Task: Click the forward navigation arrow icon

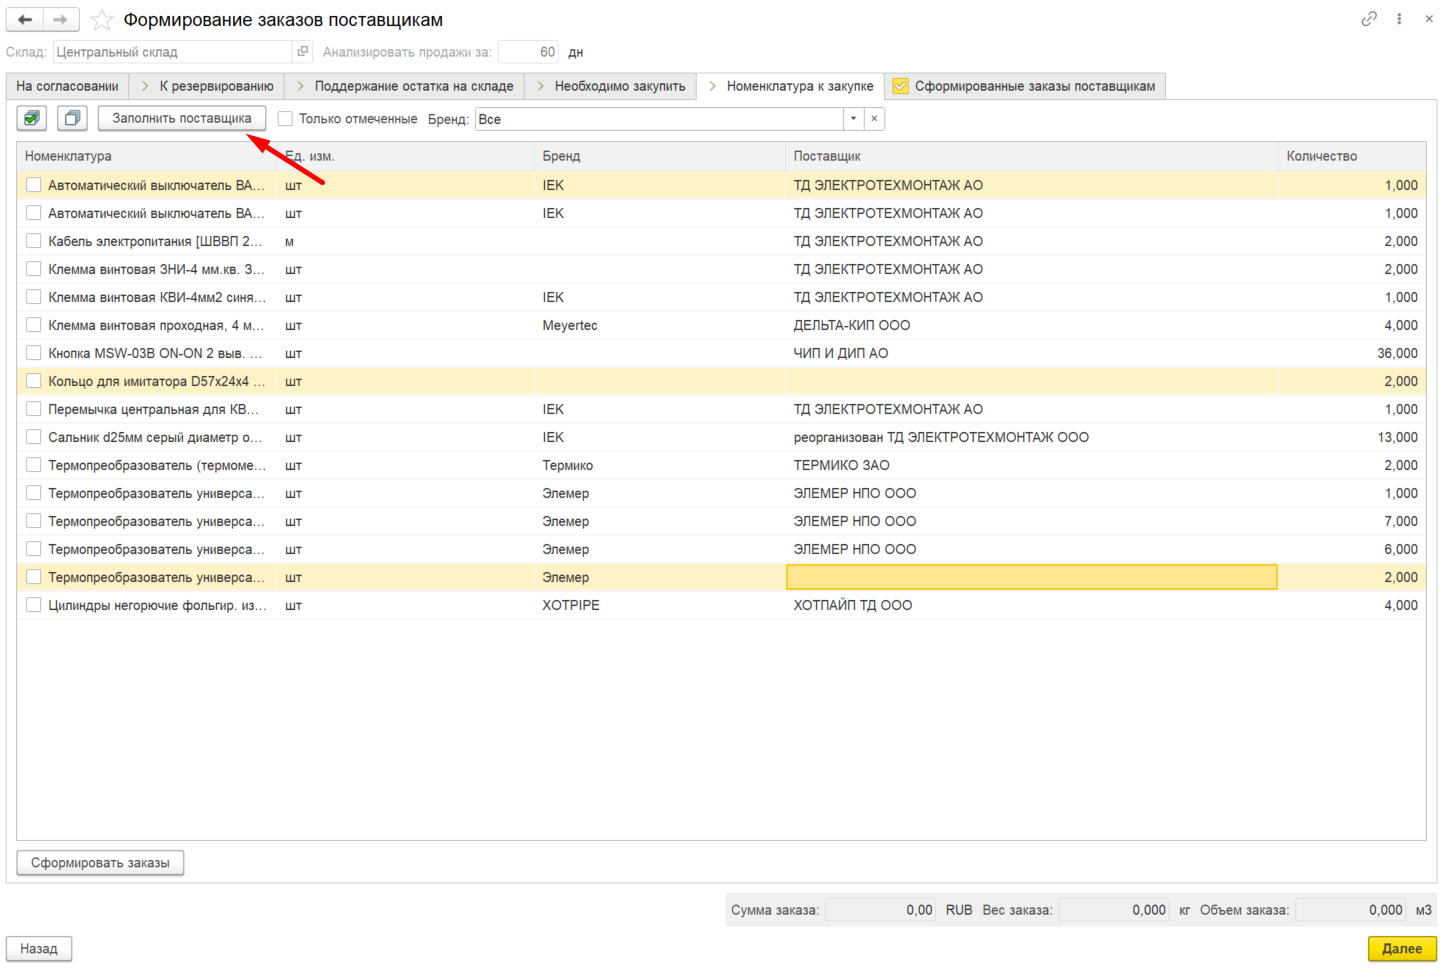Action: 61,19
